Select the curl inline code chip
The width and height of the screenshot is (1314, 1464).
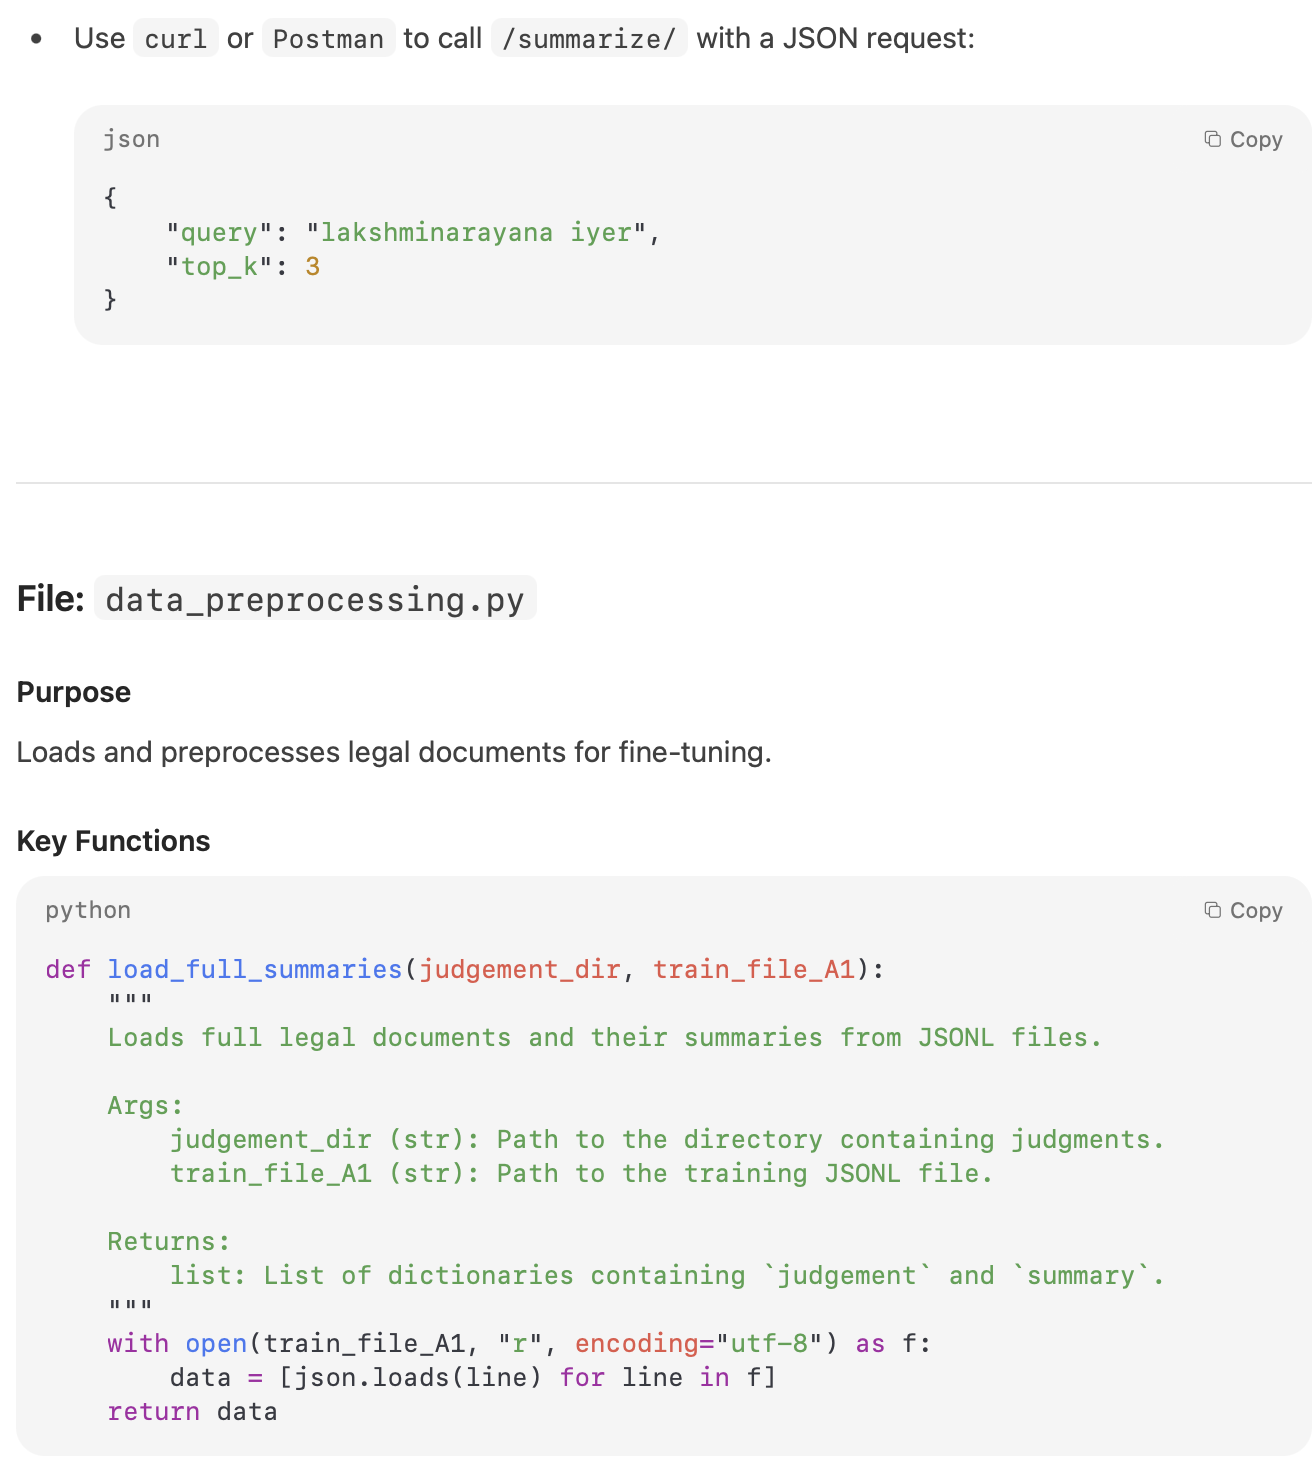[175, 38]
